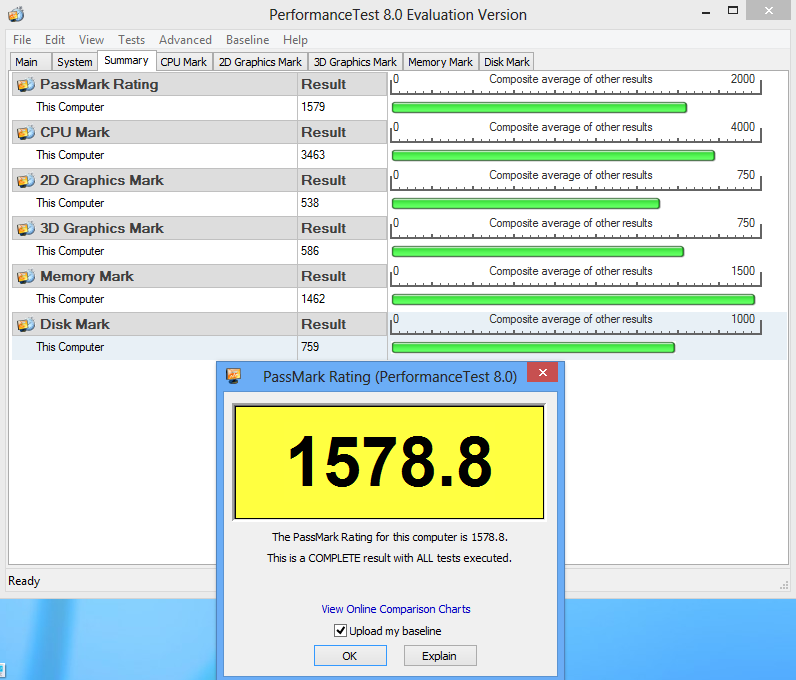796x680 pixels.
Task: Select the 3D Graphics result 586
Action: coord(310,251)
